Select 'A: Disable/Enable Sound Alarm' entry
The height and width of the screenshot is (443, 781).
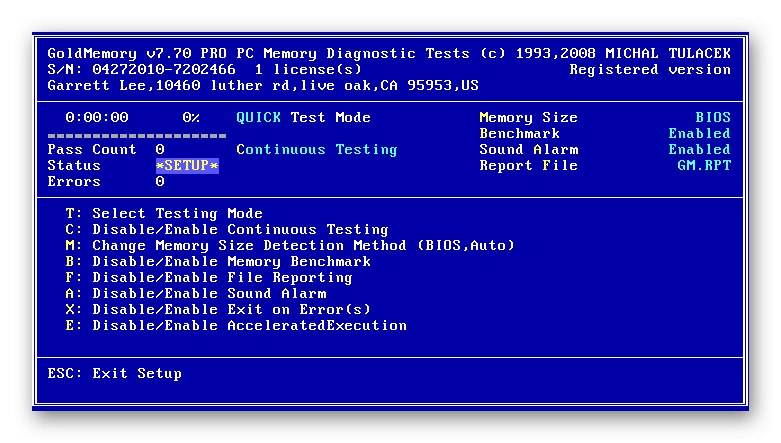[196, 293]
